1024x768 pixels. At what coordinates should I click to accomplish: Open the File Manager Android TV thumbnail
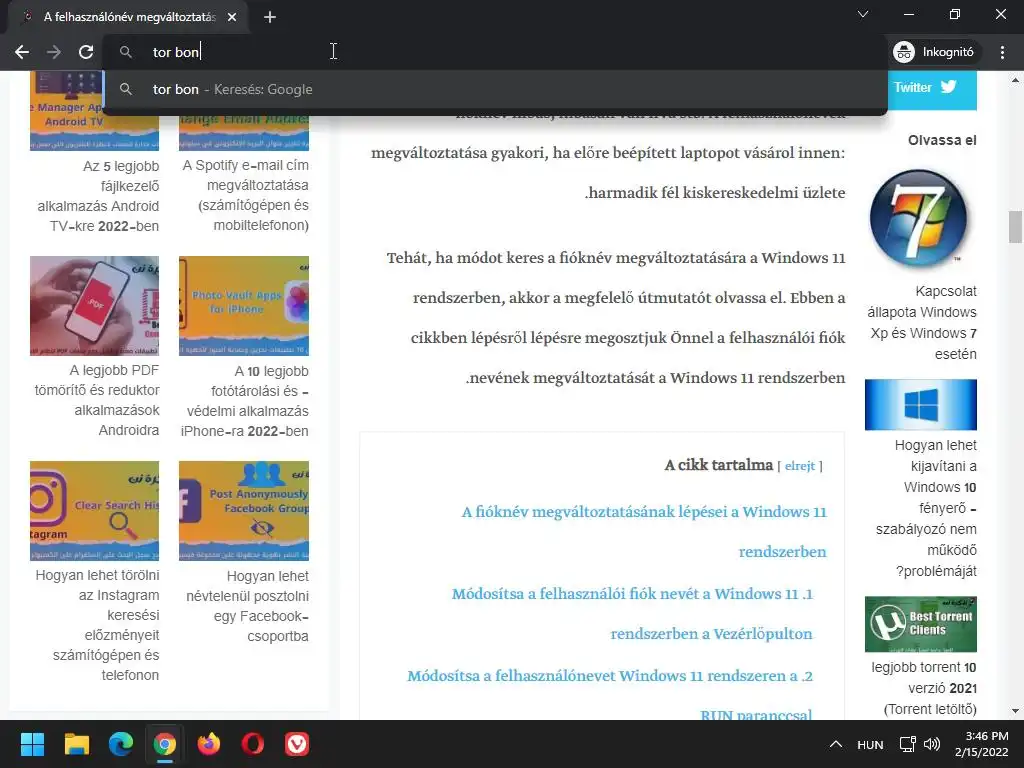click(95, 111)
